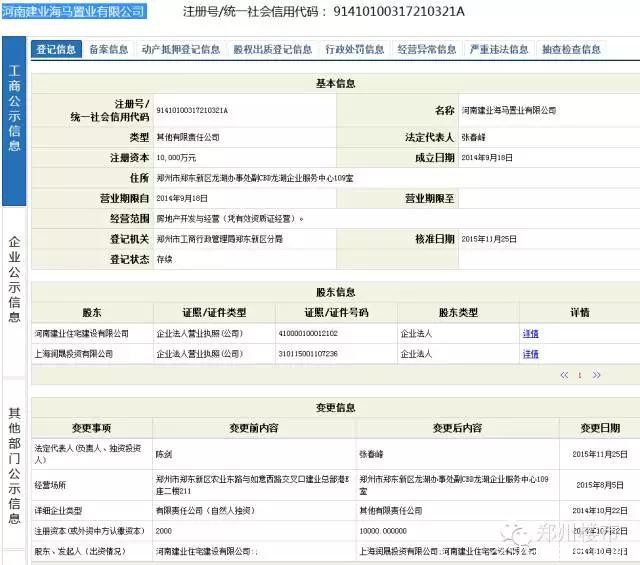The image size is (640, 565).
Task: Click the 股东类型 column header
Action: tap(458, 313)
